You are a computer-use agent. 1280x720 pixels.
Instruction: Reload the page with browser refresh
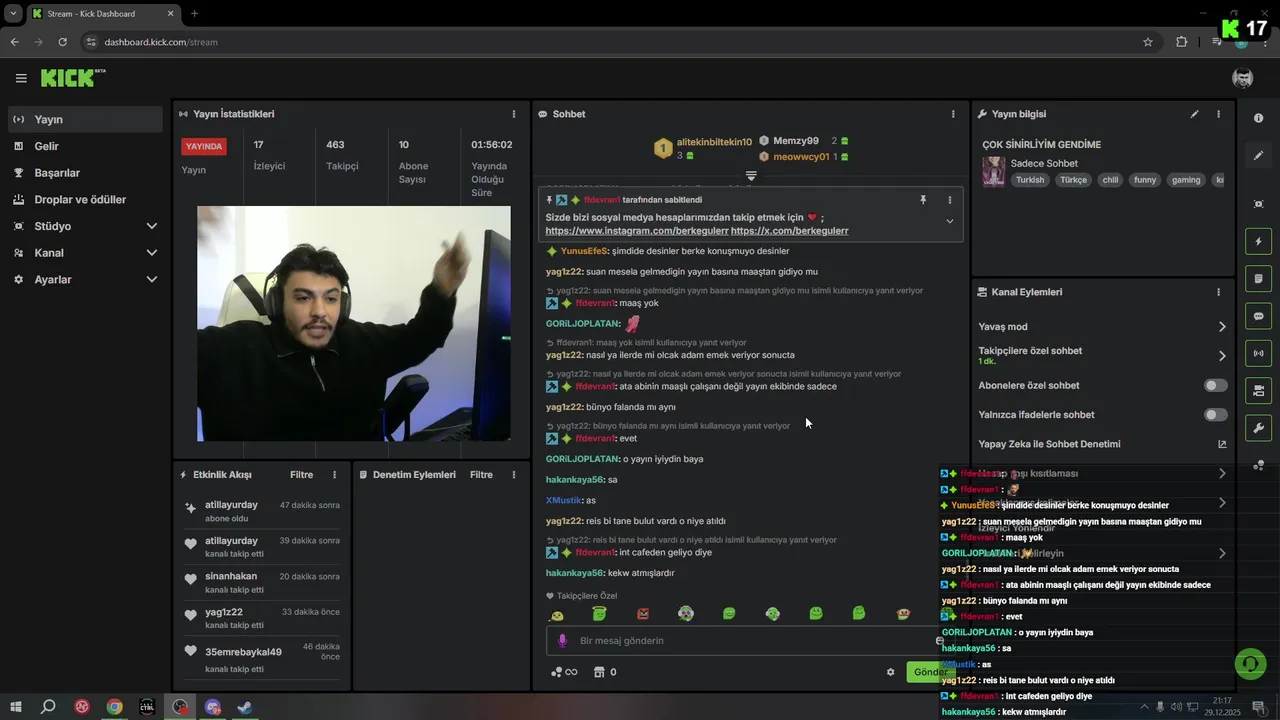tap(63, 42)
